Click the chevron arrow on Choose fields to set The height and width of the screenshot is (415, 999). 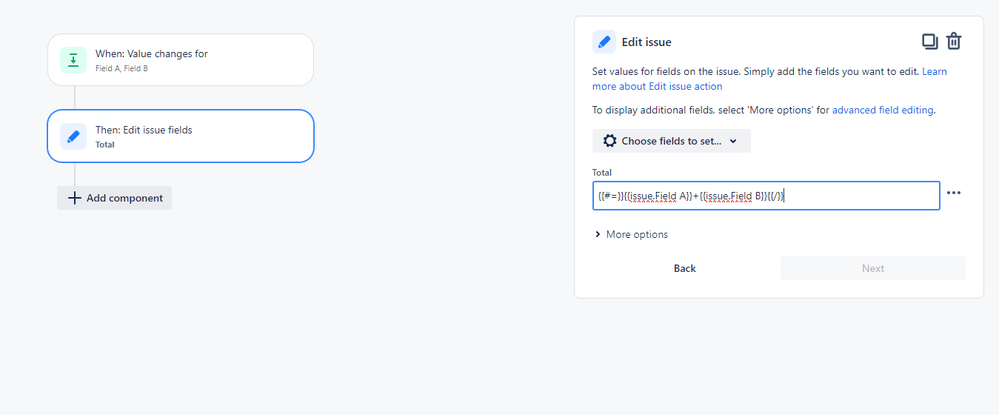click(733, 141)
